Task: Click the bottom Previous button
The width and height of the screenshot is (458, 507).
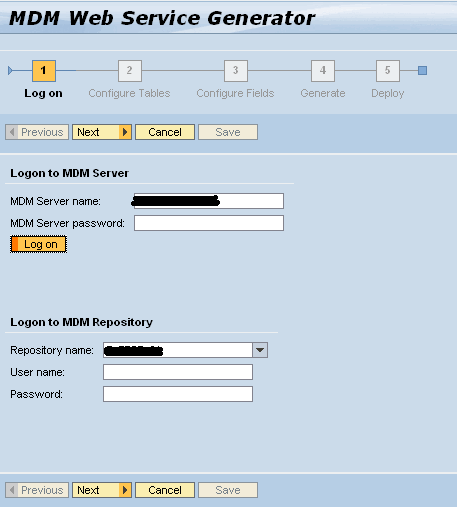Action: 37,490
